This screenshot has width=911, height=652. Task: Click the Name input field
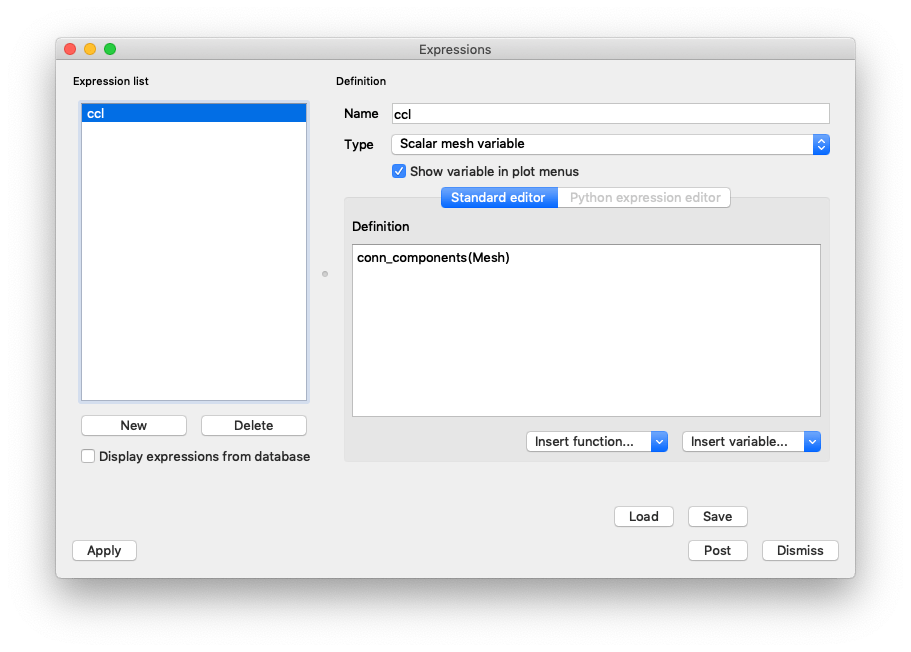[611, 113]
